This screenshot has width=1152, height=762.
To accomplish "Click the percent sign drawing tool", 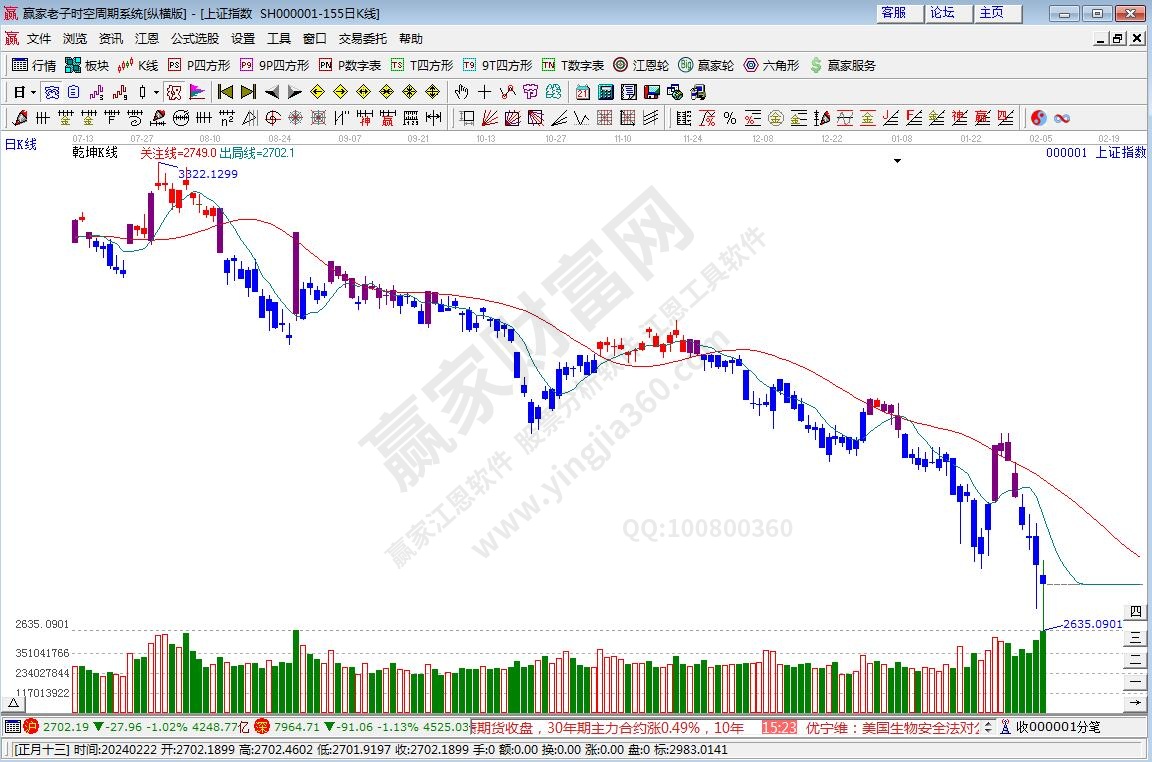I will pyautogui.click(x=730, y=118).
